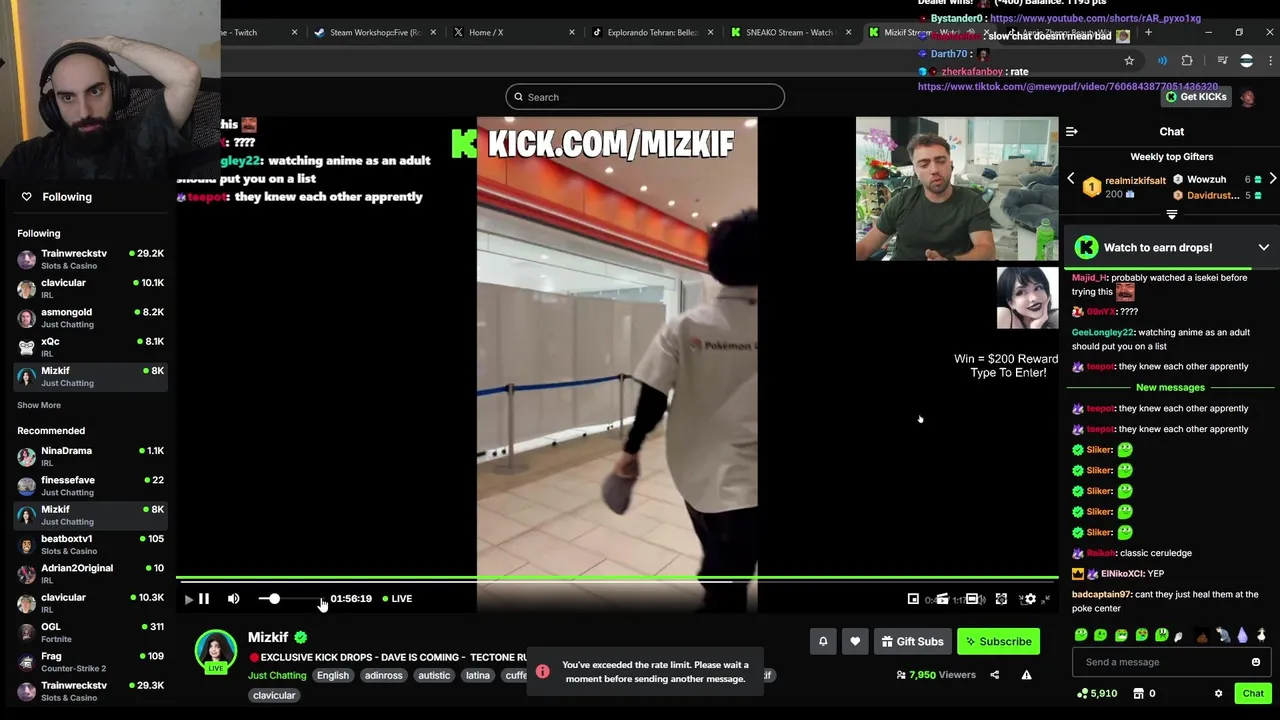Show previous Weekly top Gifters
The image size is (1280, 720).
coord(1071,179)
